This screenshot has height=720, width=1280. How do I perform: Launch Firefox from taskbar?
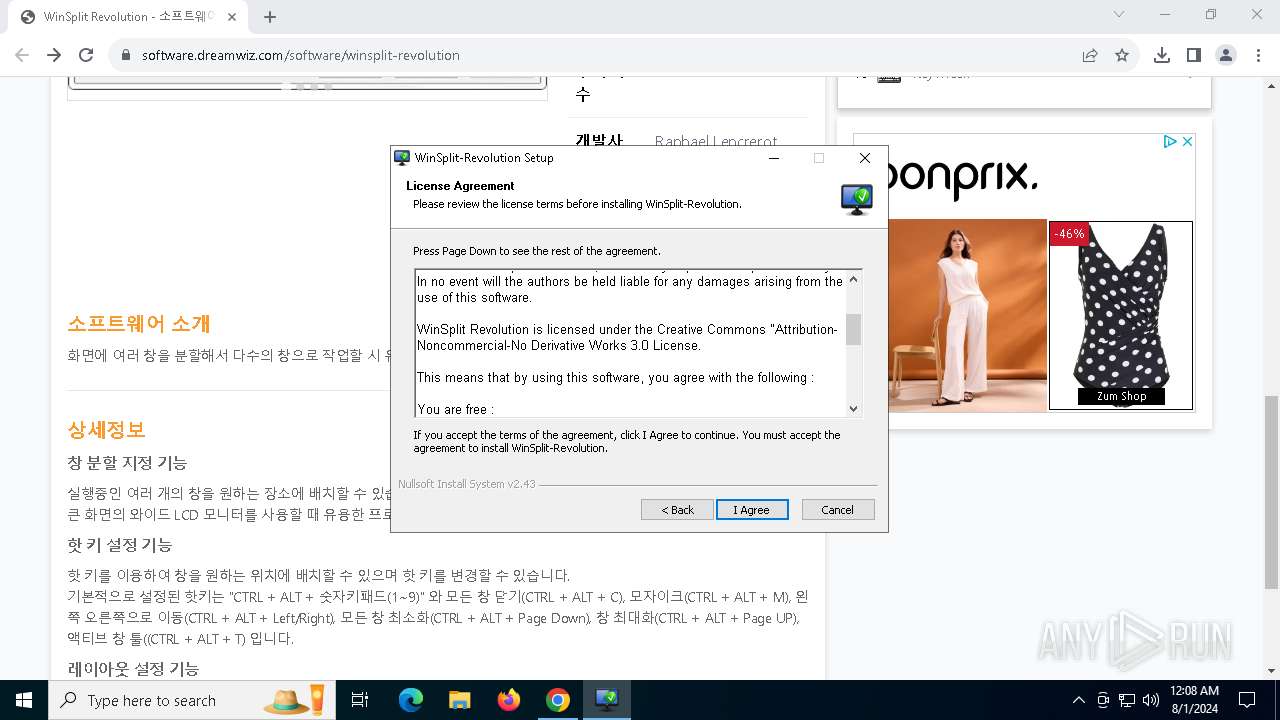(509, 700)
